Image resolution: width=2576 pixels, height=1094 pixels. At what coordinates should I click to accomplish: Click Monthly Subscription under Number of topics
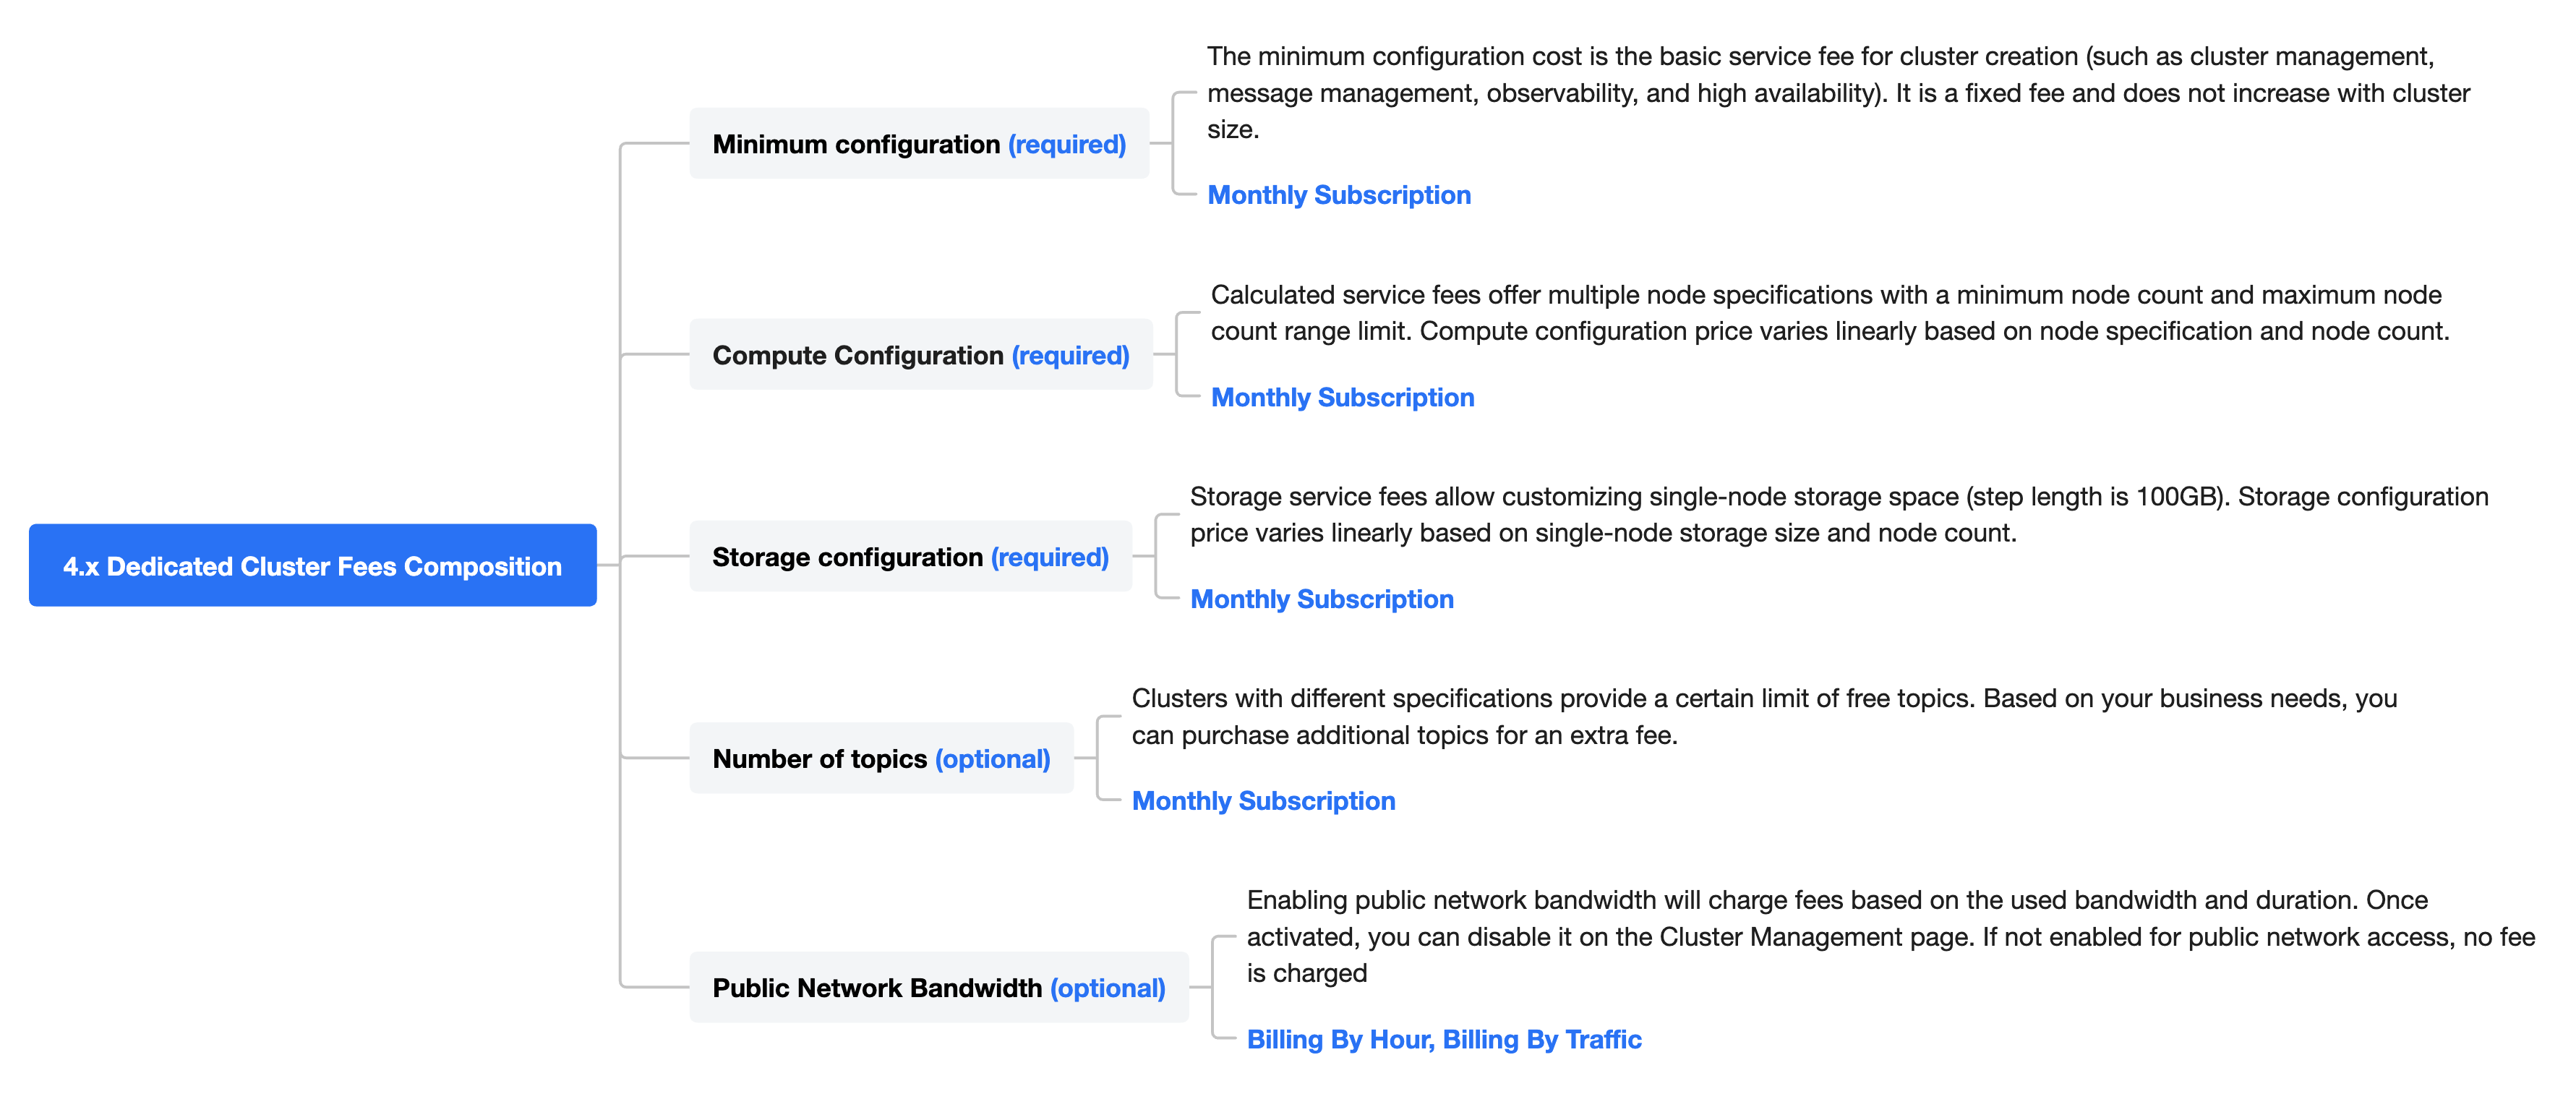tap(1263, 801)
